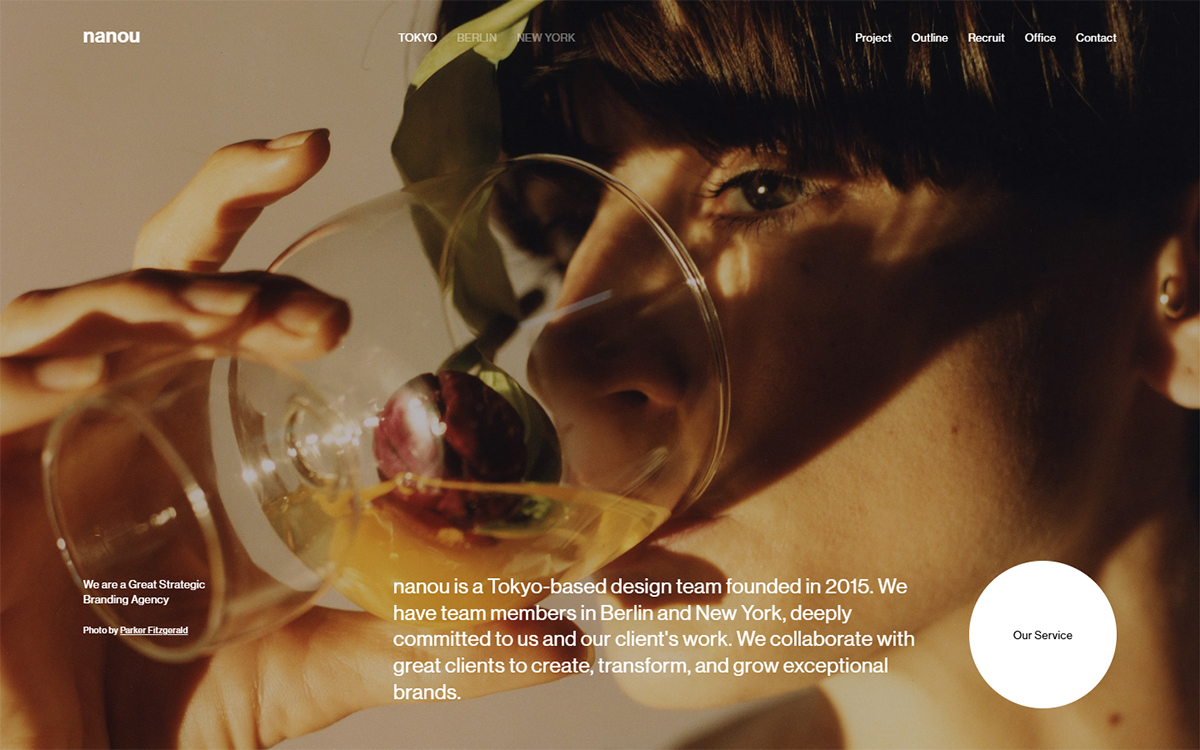The height and width of the screenshot is (750, 1200).
Task: Open the Office navigation link
Action: (x=1040, y=38)
